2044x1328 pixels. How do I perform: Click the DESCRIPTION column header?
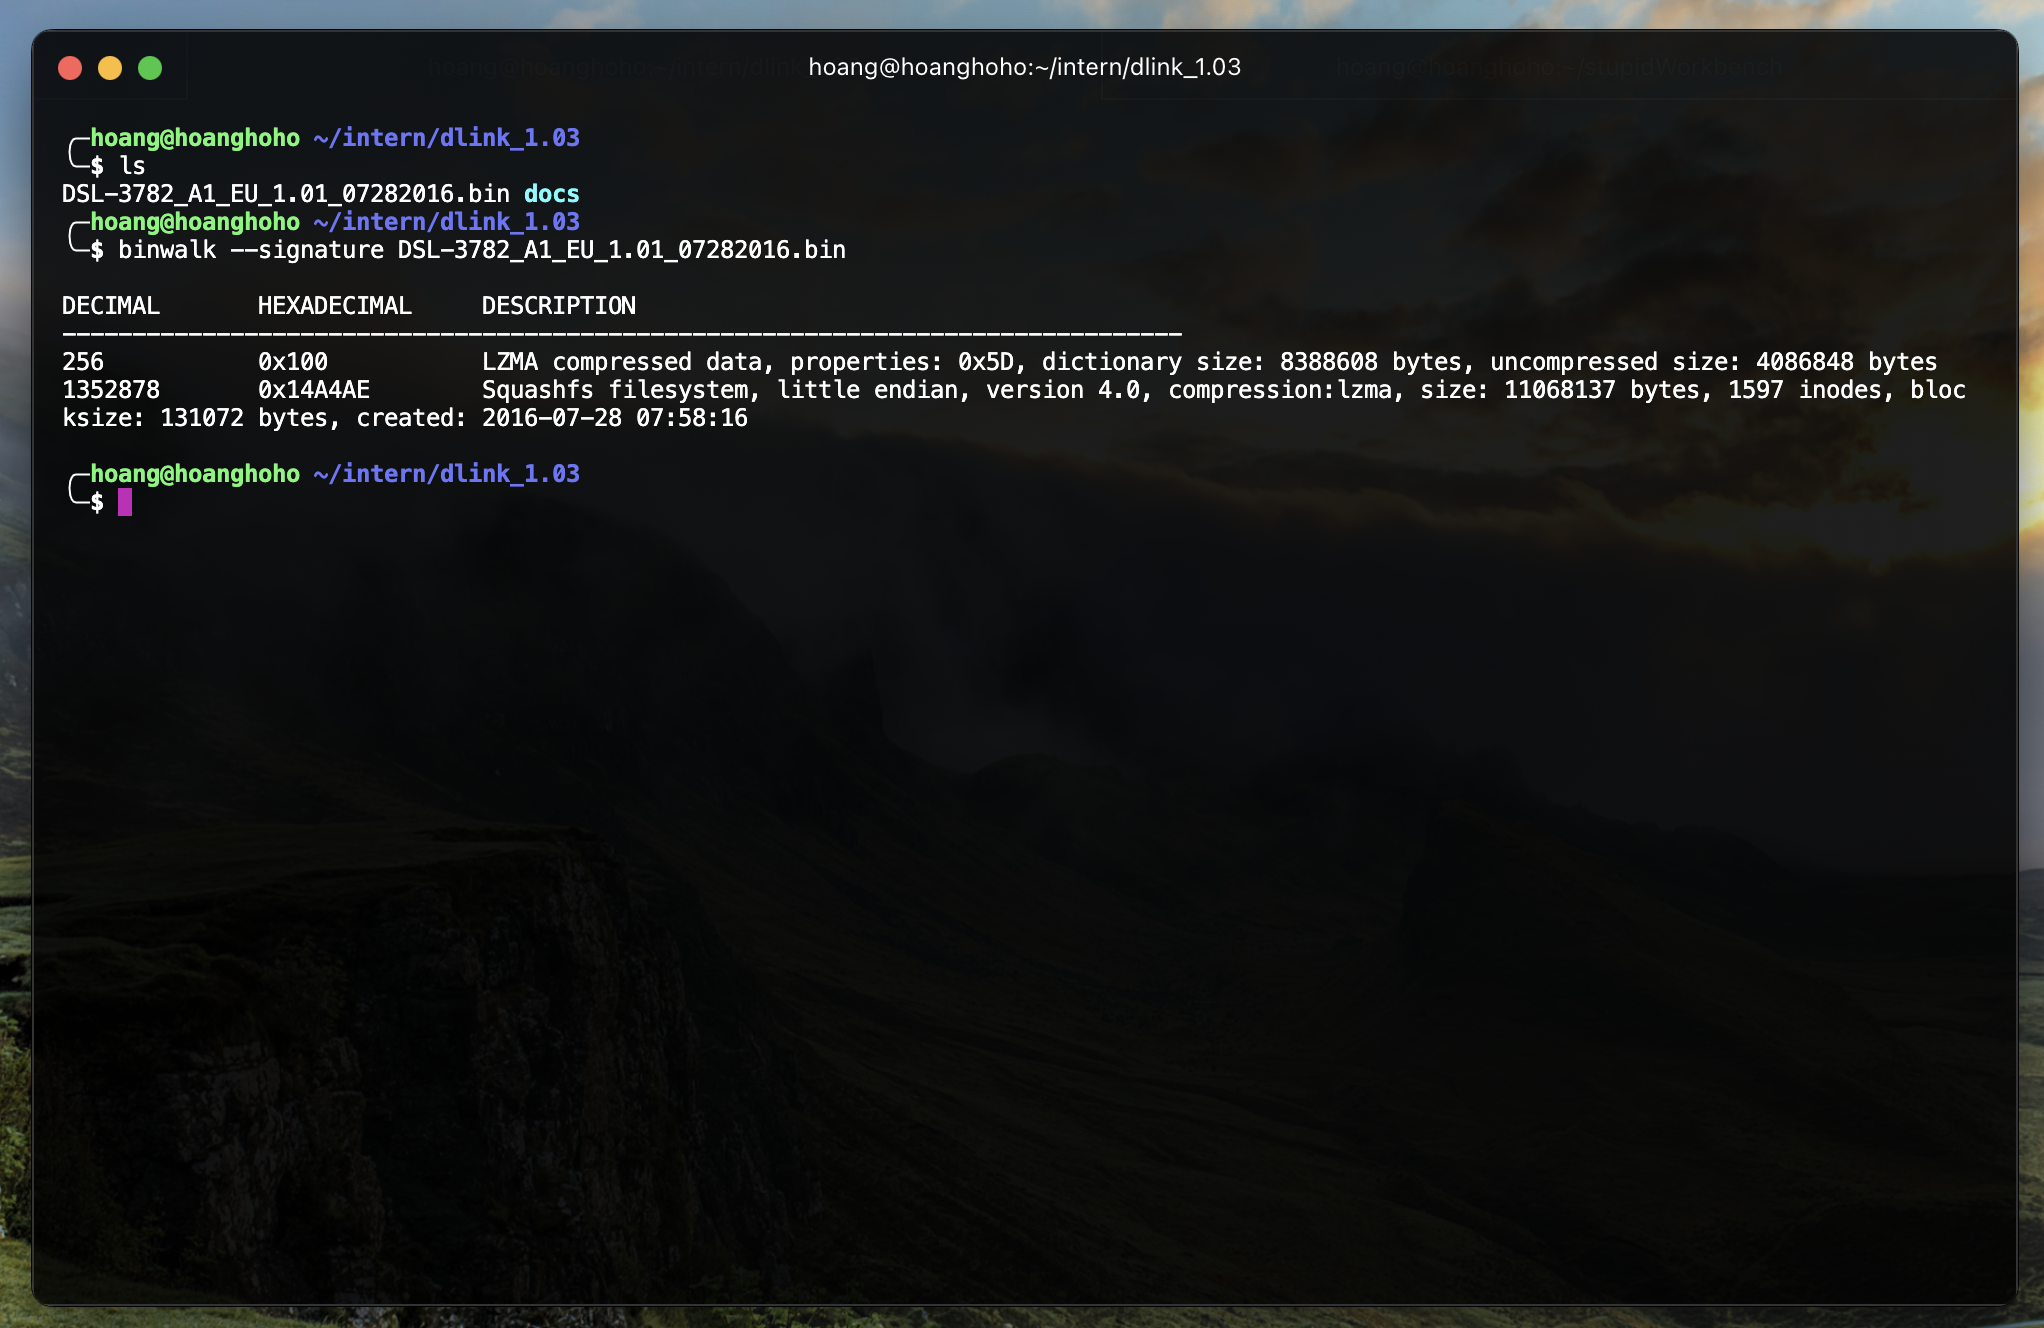[x=559, y=306]
